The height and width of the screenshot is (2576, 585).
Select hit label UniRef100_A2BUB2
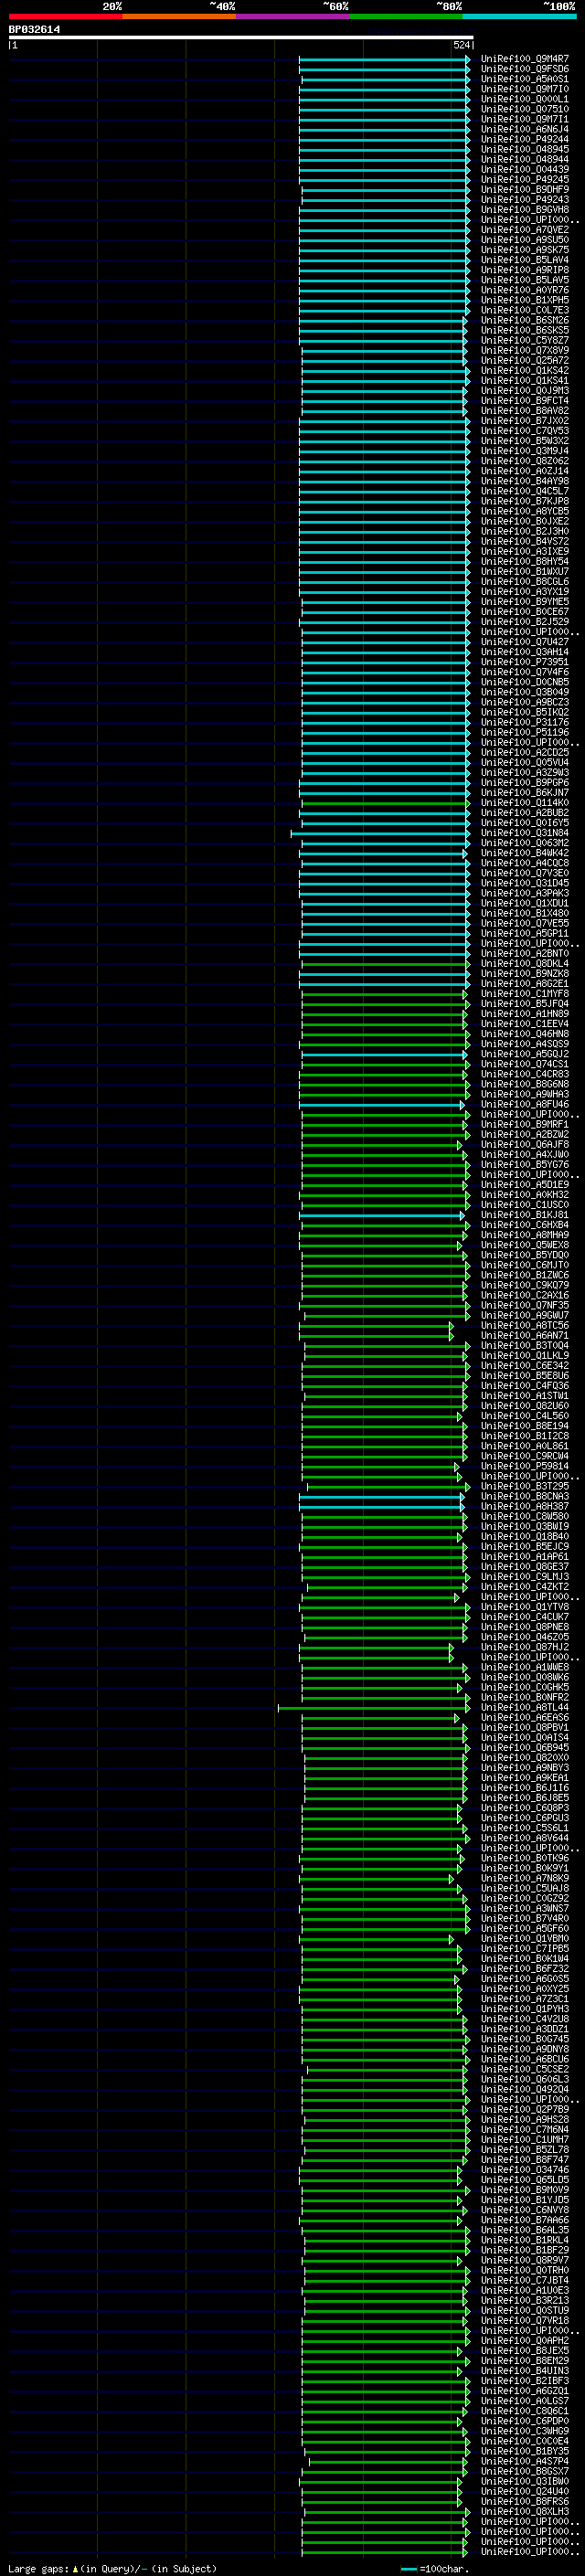click(525, 813)
